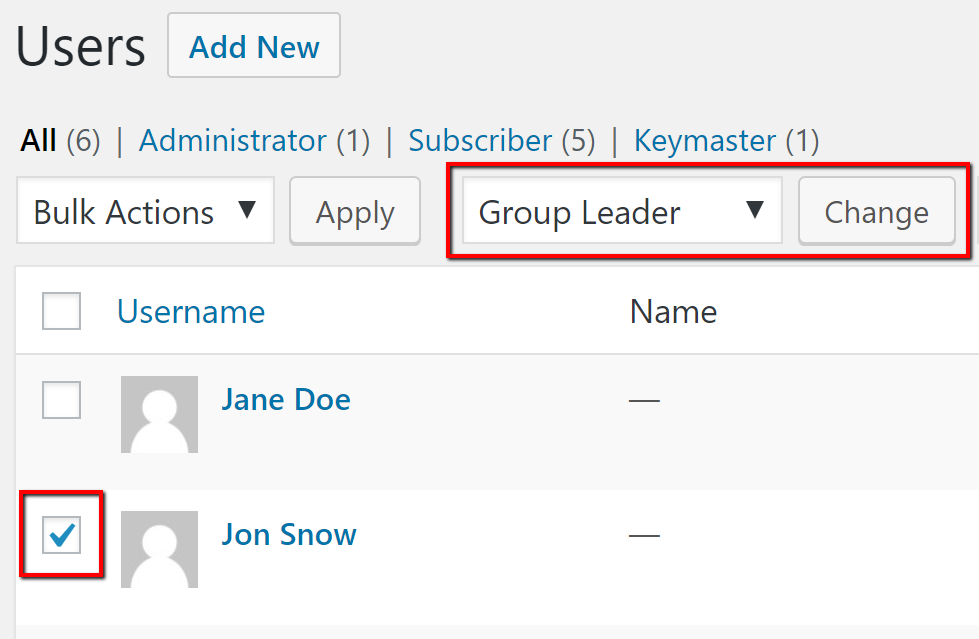Viewport: 979px width, 639px height.
Task: Click Jon Snow's empty Name cell dash
Action: 644,536
